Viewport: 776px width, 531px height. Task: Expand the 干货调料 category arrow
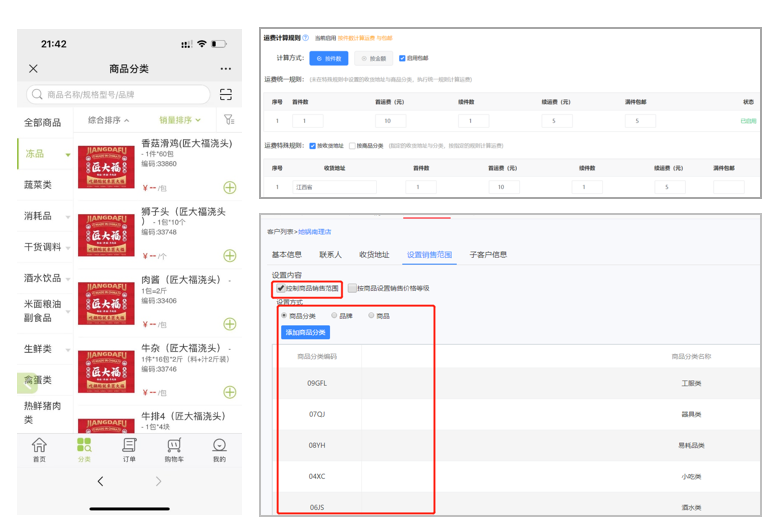click(68, 247)
